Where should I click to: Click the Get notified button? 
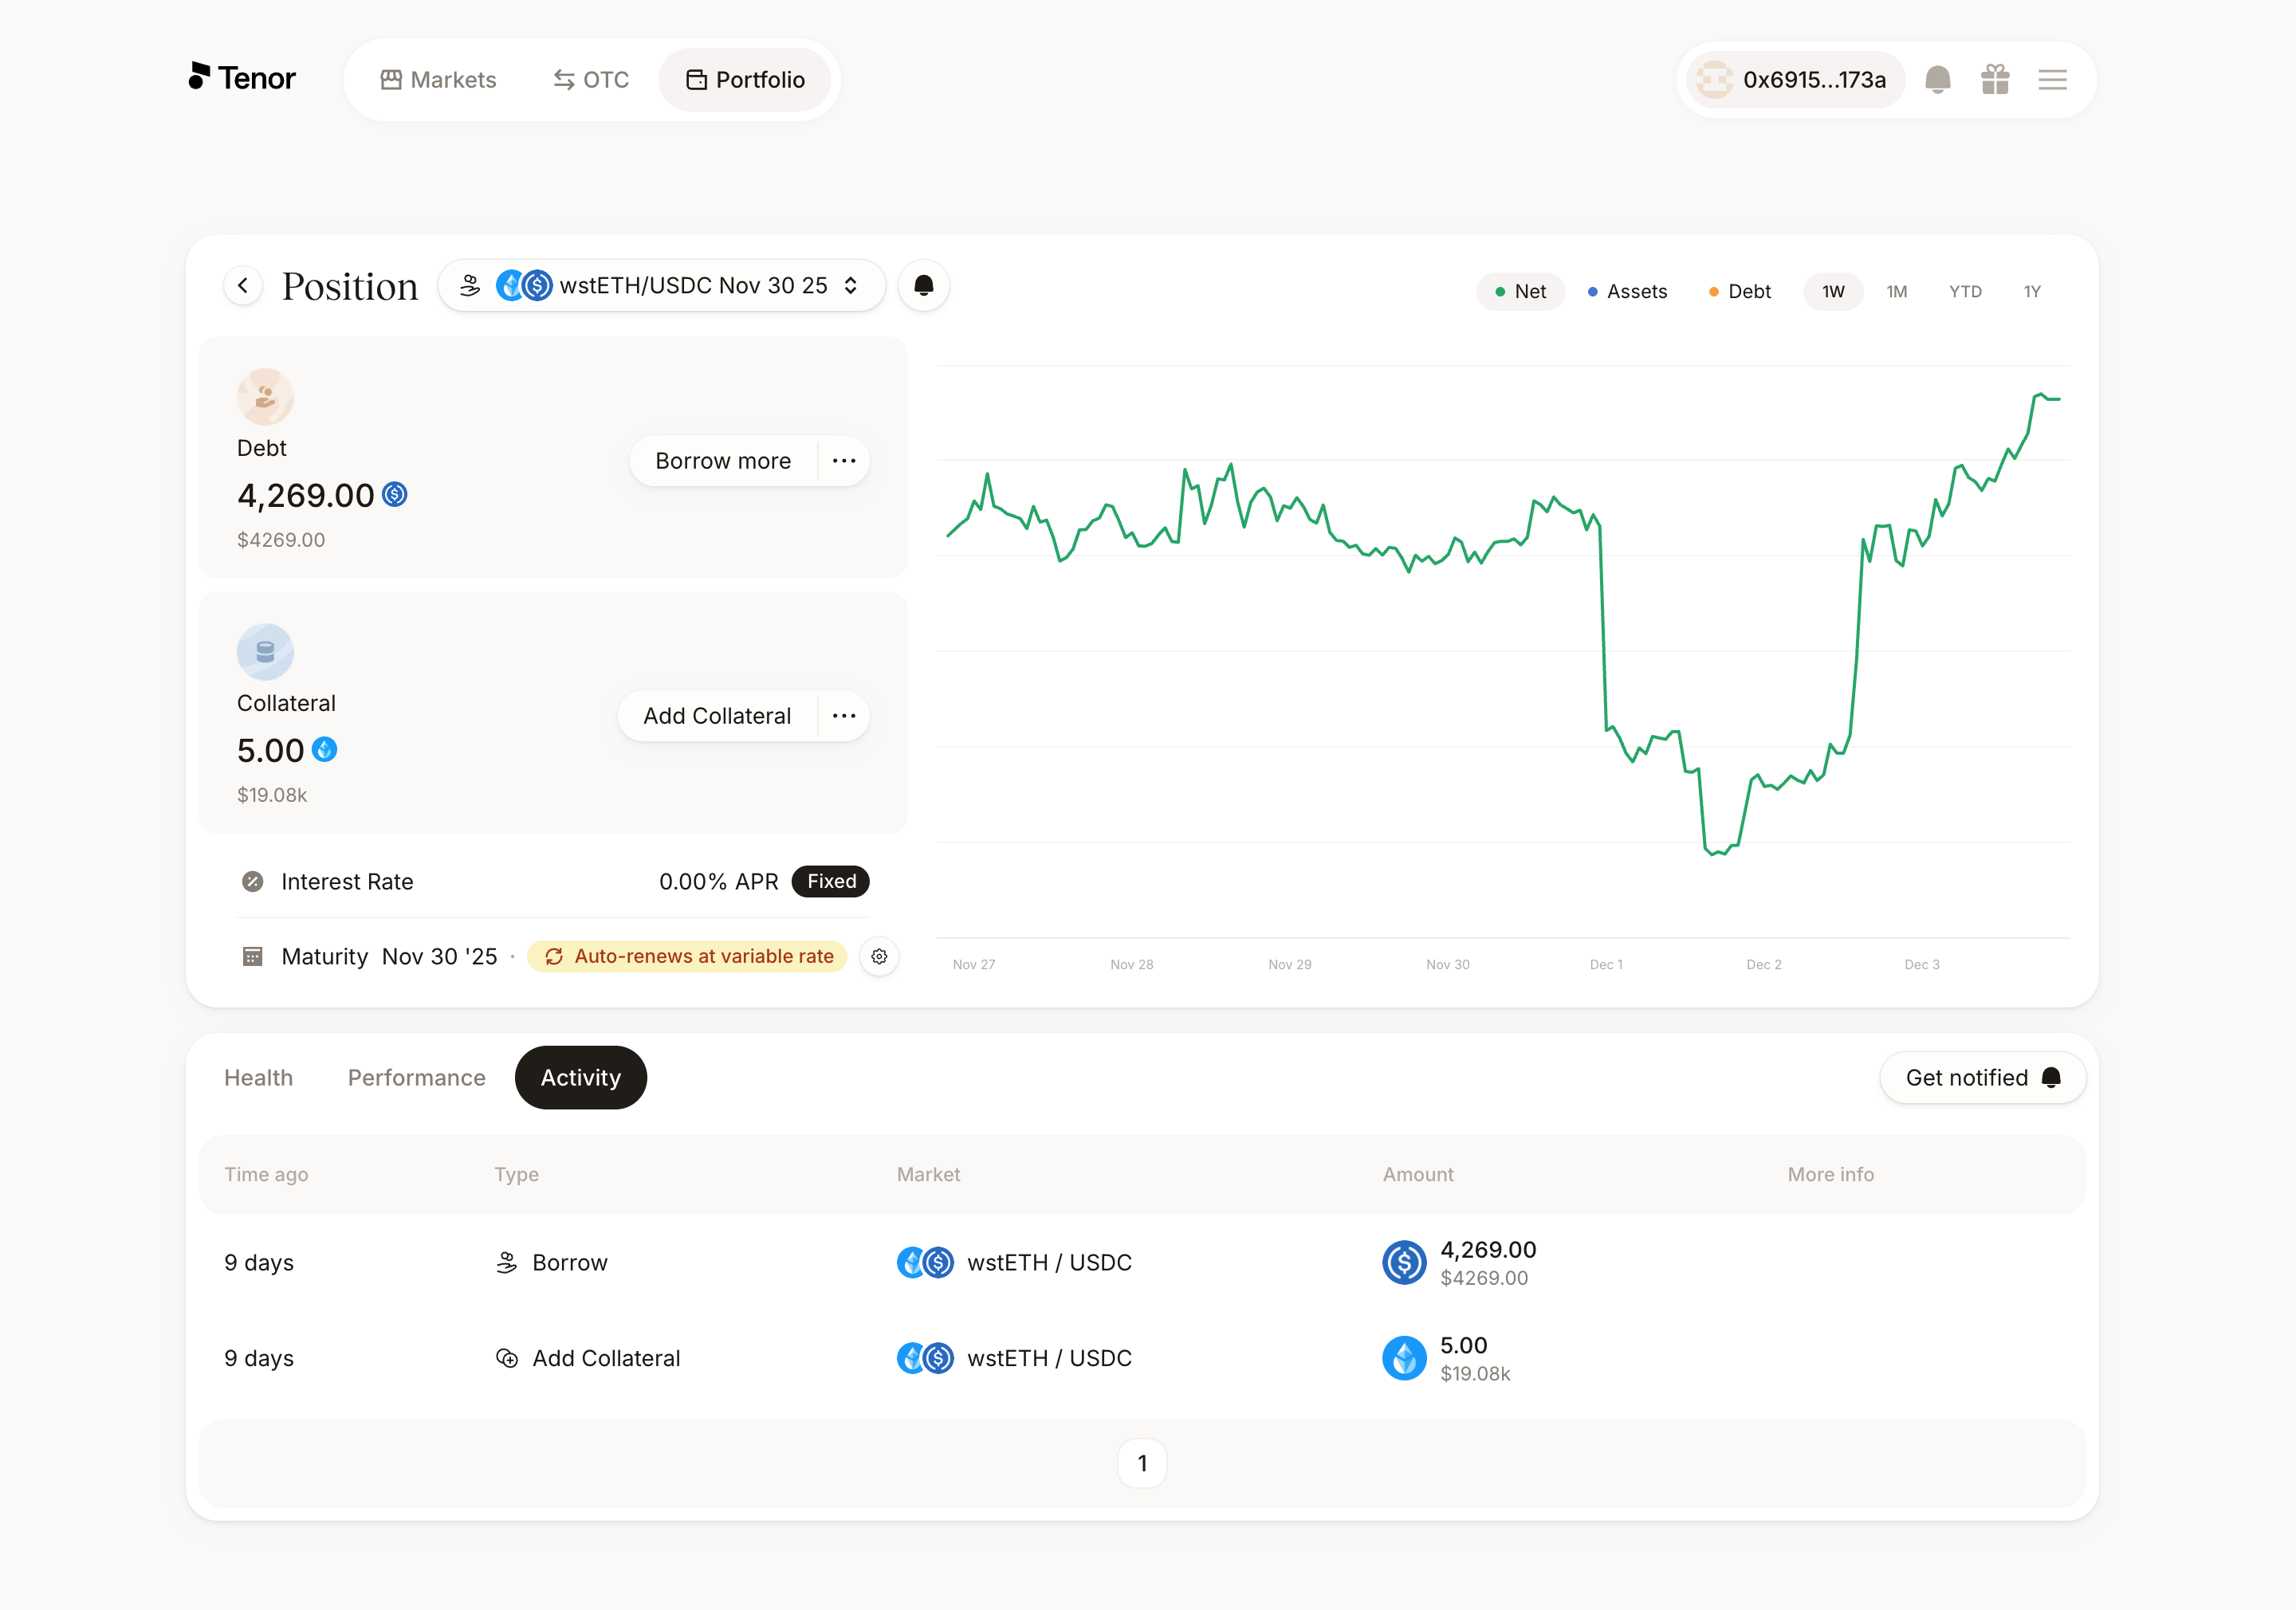1982,1078
